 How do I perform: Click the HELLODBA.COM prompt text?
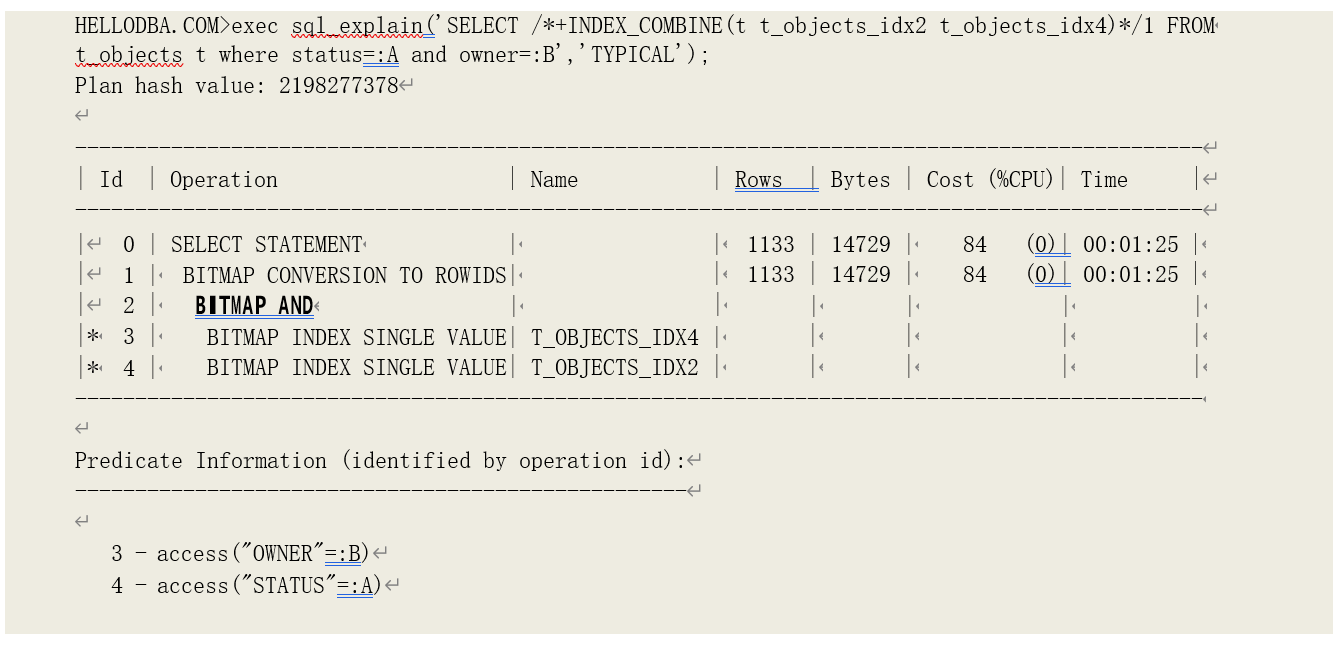pos(148,26)
